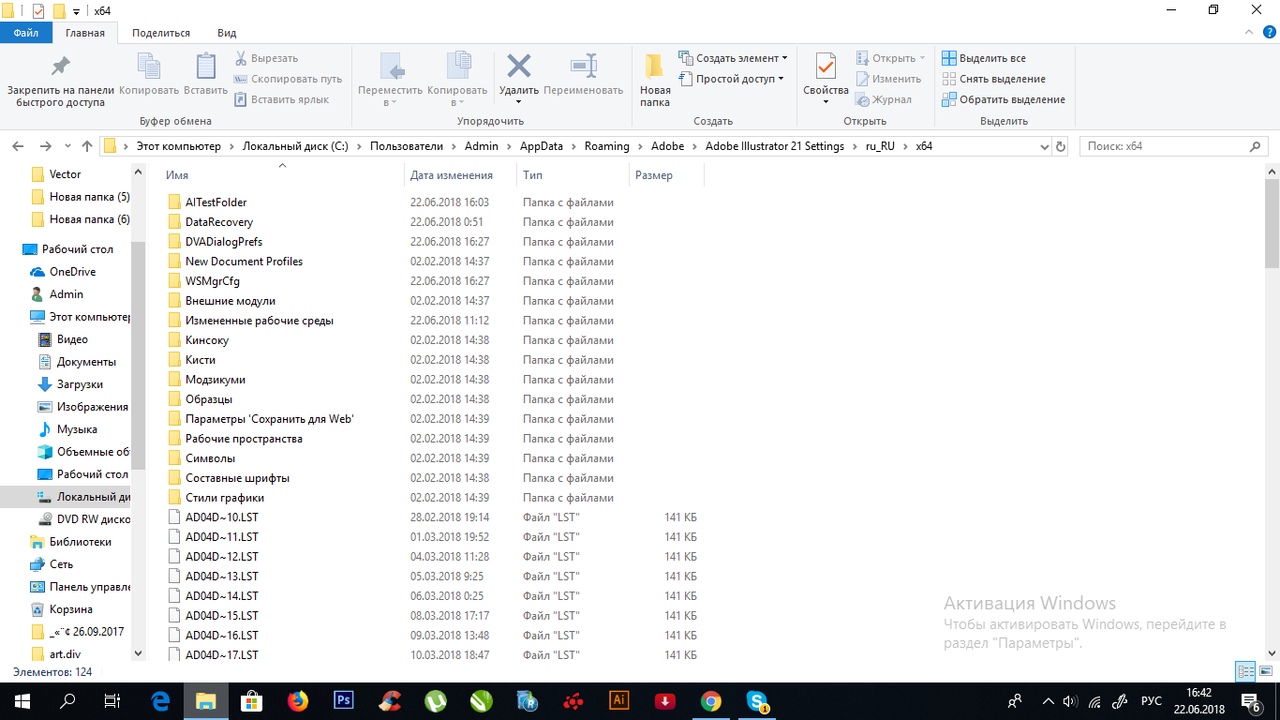Select the Главная ribbon tab
Screen dimensions: 1280x720
pyautogui.click(x=85, y=33)
